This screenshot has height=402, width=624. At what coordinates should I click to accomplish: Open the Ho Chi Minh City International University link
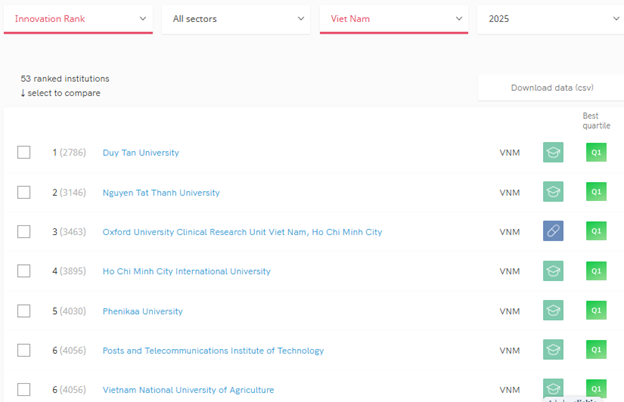pos(187,271)
